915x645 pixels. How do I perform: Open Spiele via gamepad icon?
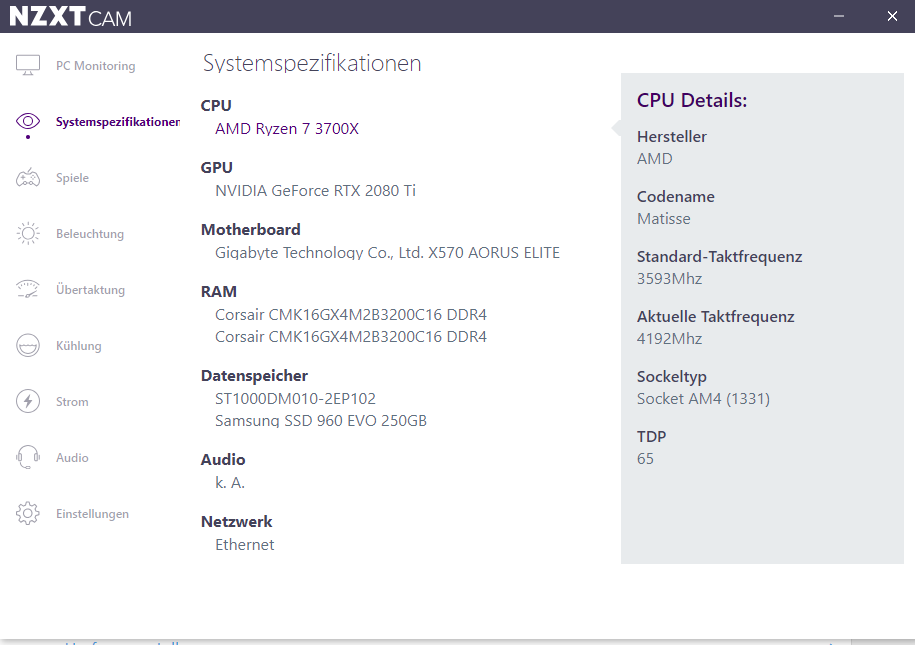[28, 178]
